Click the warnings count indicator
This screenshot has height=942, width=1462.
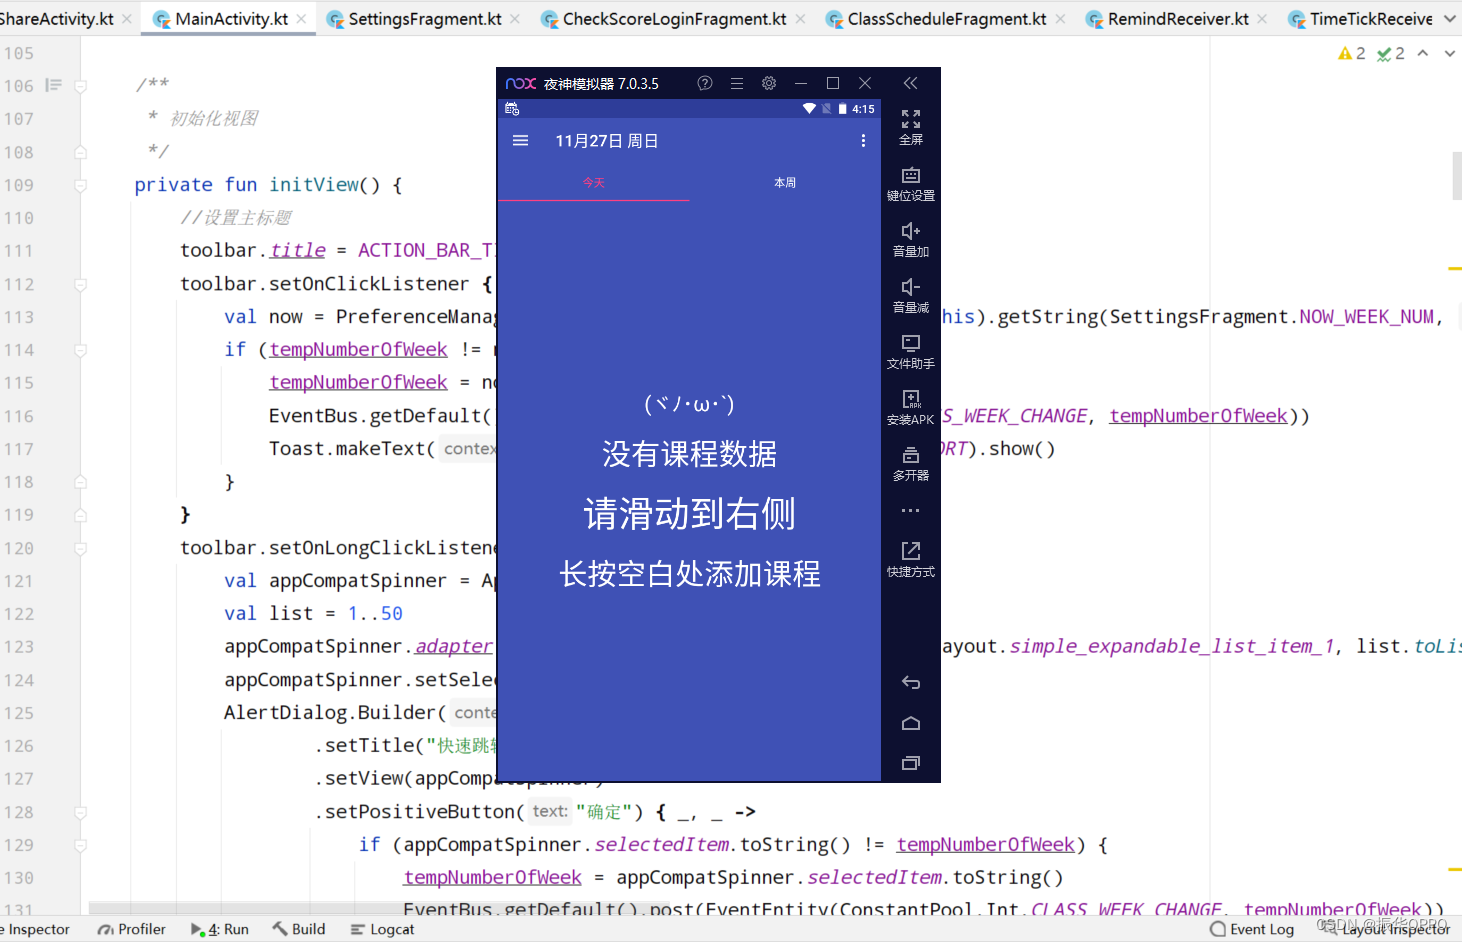click(x=1352, y=53)
